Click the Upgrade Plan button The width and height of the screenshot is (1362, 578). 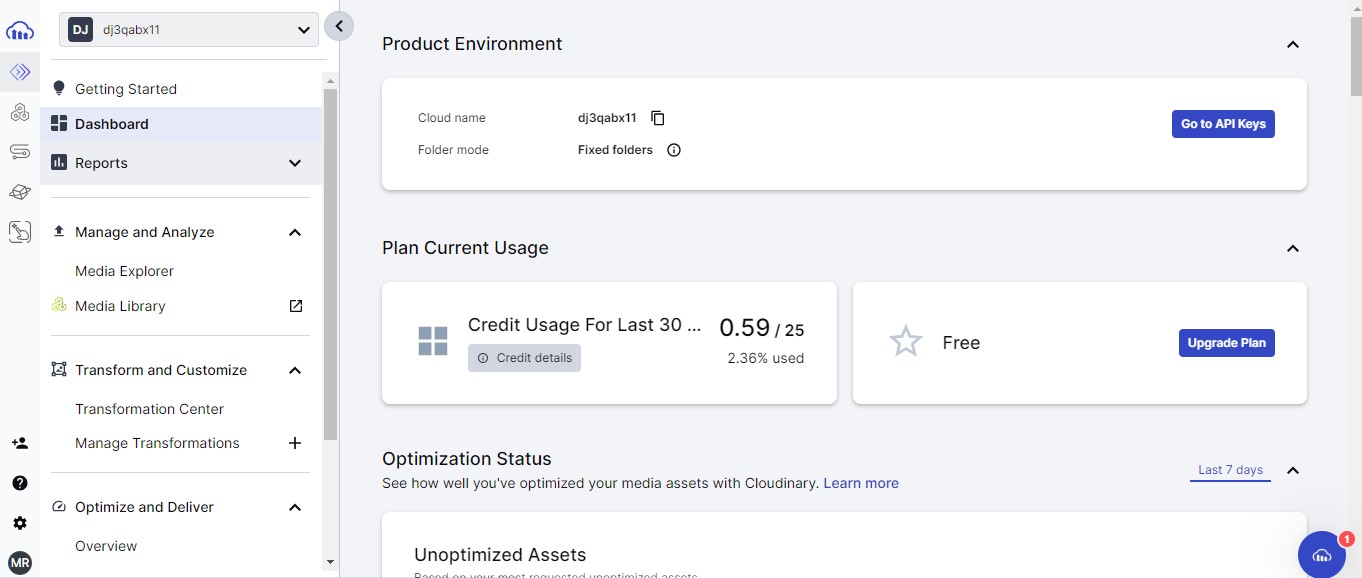click(x=1226, y=342)
